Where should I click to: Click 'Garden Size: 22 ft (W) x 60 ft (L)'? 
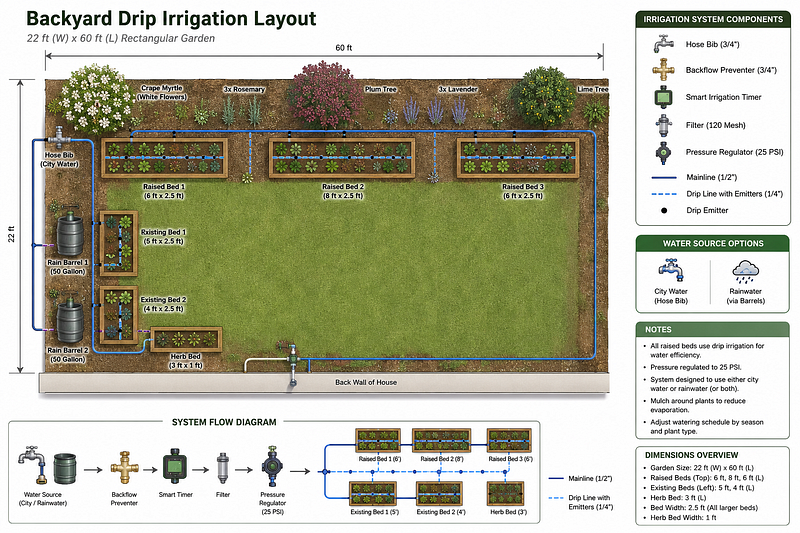(x=702, y=468)
